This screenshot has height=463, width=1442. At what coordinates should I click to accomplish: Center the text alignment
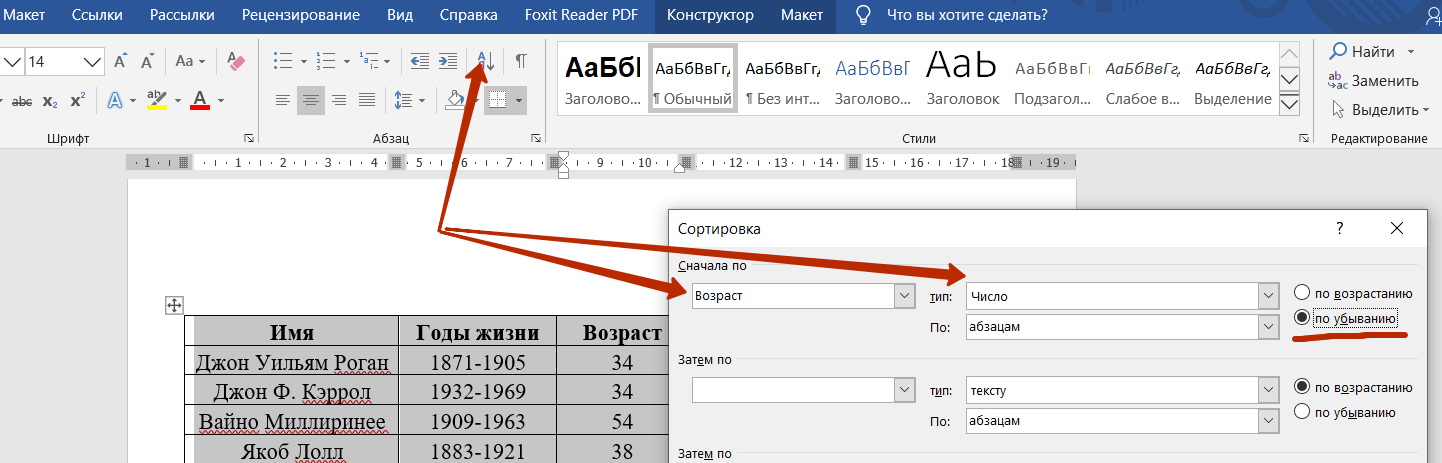pyautogui.click(x=311, y=100)
